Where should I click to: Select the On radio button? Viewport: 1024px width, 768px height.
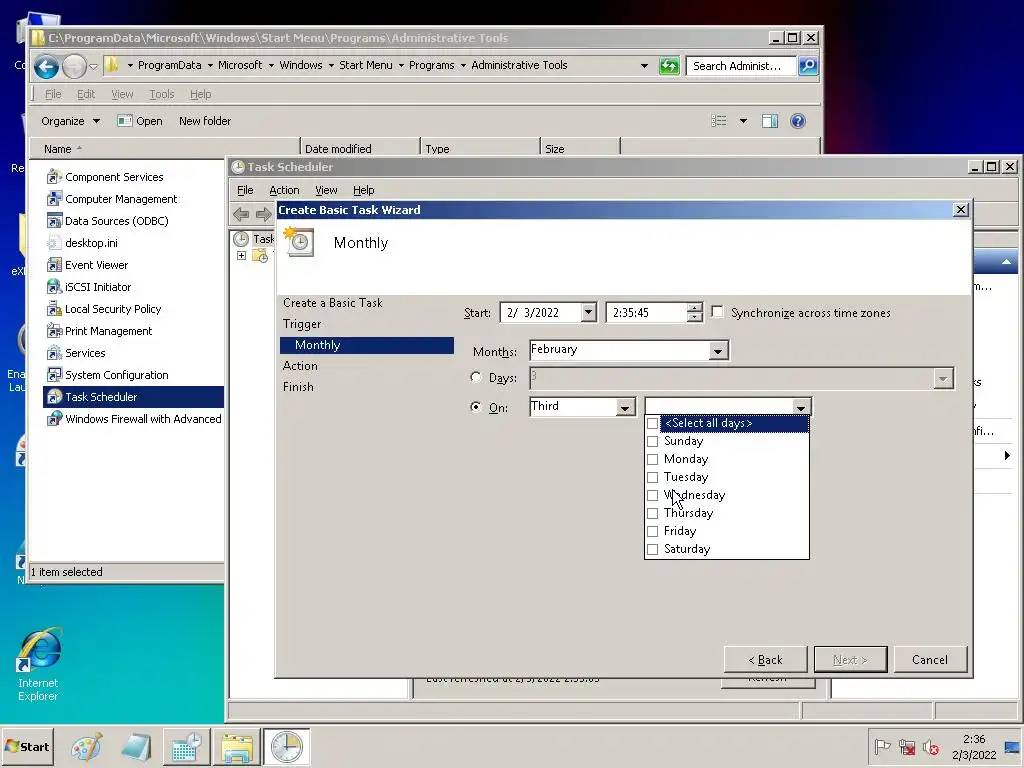(476, 407)
